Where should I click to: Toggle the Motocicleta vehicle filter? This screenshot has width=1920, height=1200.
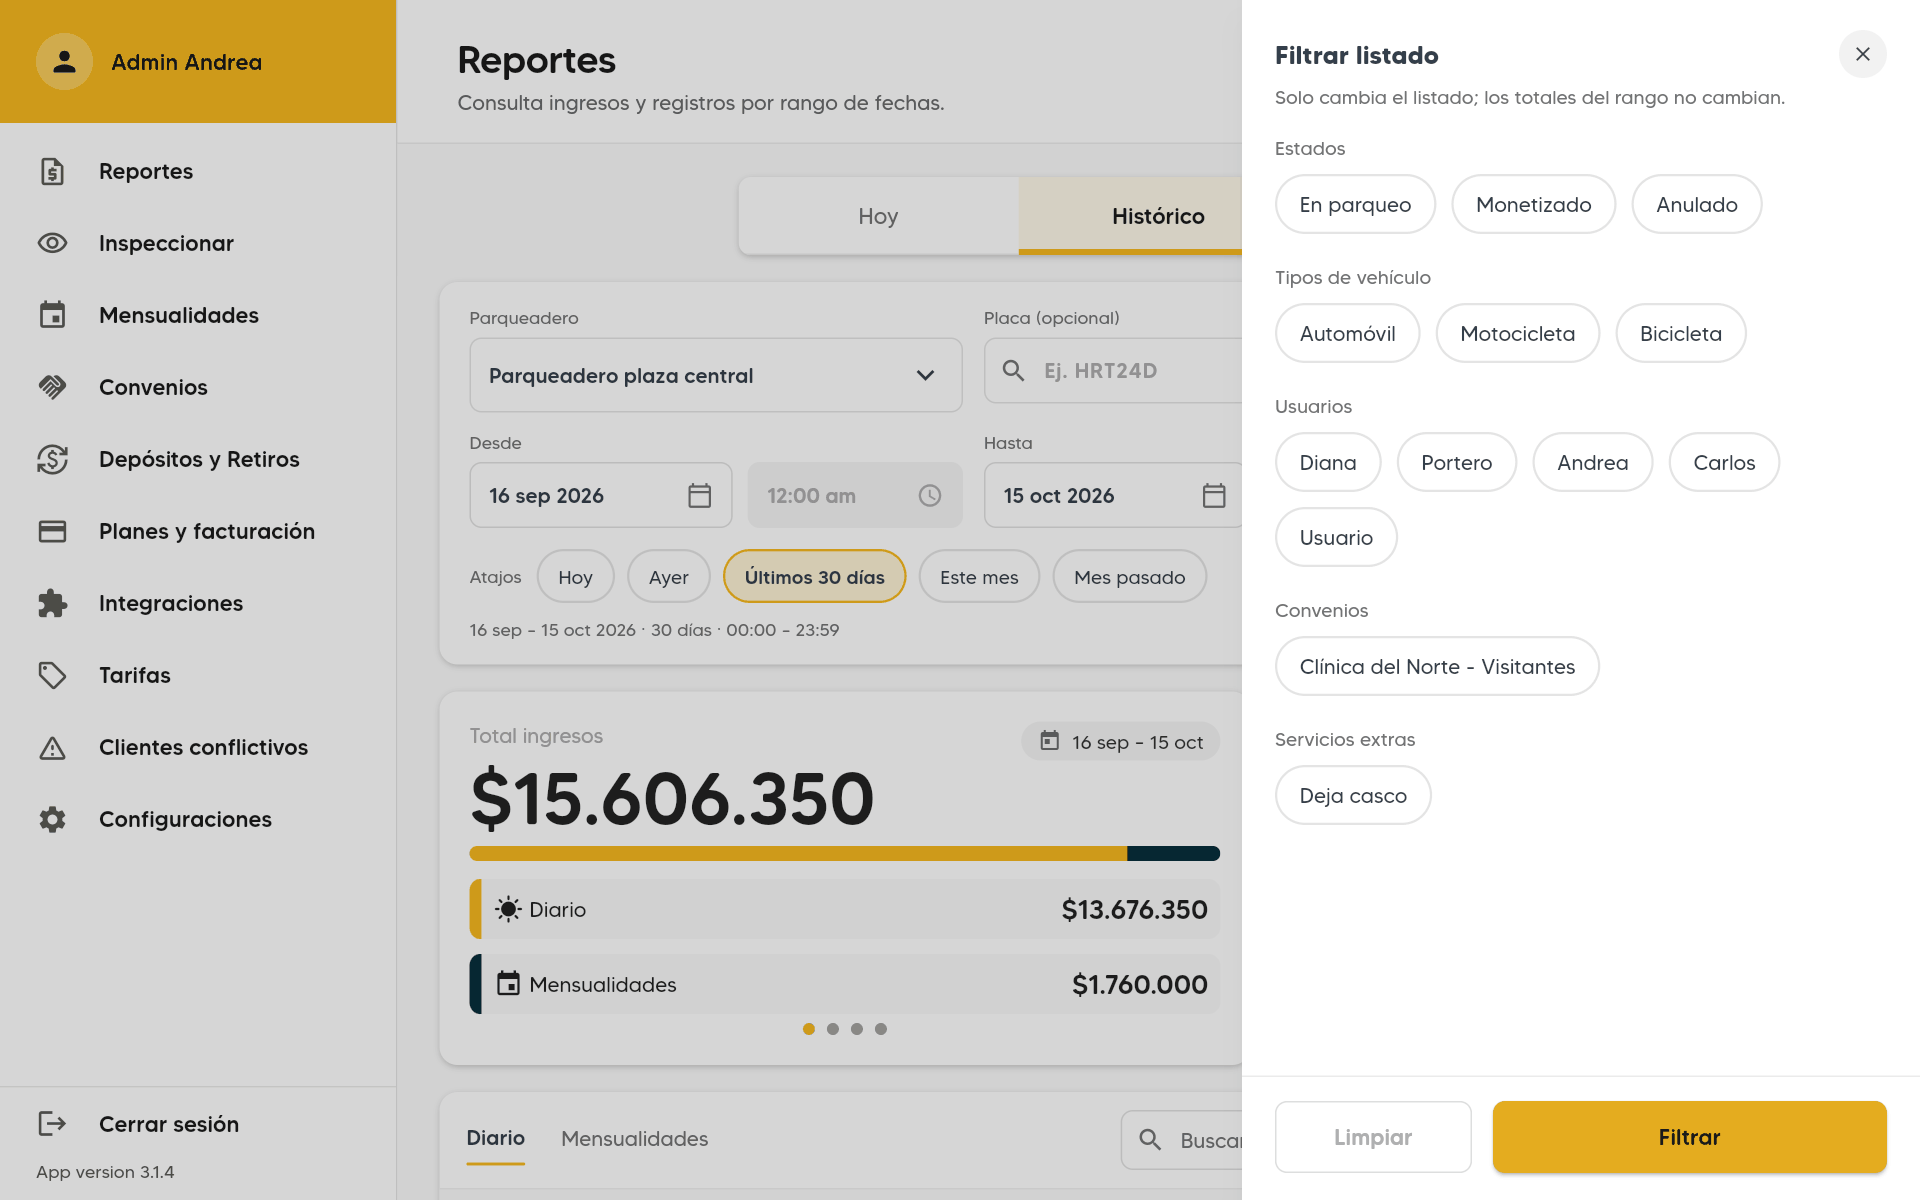[x=1517, y=333]
